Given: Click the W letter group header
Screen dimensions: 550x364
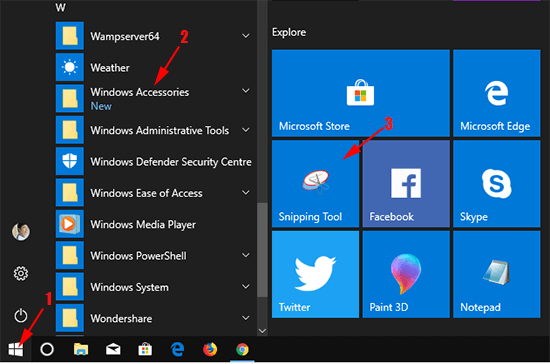Looking at the screenshot, I should point(60,7).
